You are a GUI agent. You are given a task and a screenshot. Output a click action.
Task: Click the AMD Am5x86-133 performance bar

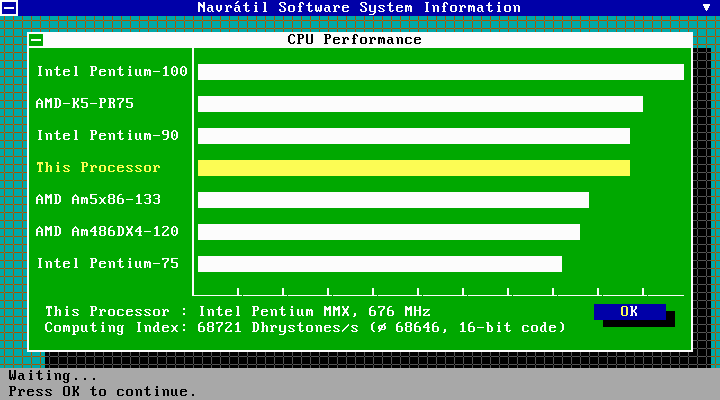[x=394, y=200]
